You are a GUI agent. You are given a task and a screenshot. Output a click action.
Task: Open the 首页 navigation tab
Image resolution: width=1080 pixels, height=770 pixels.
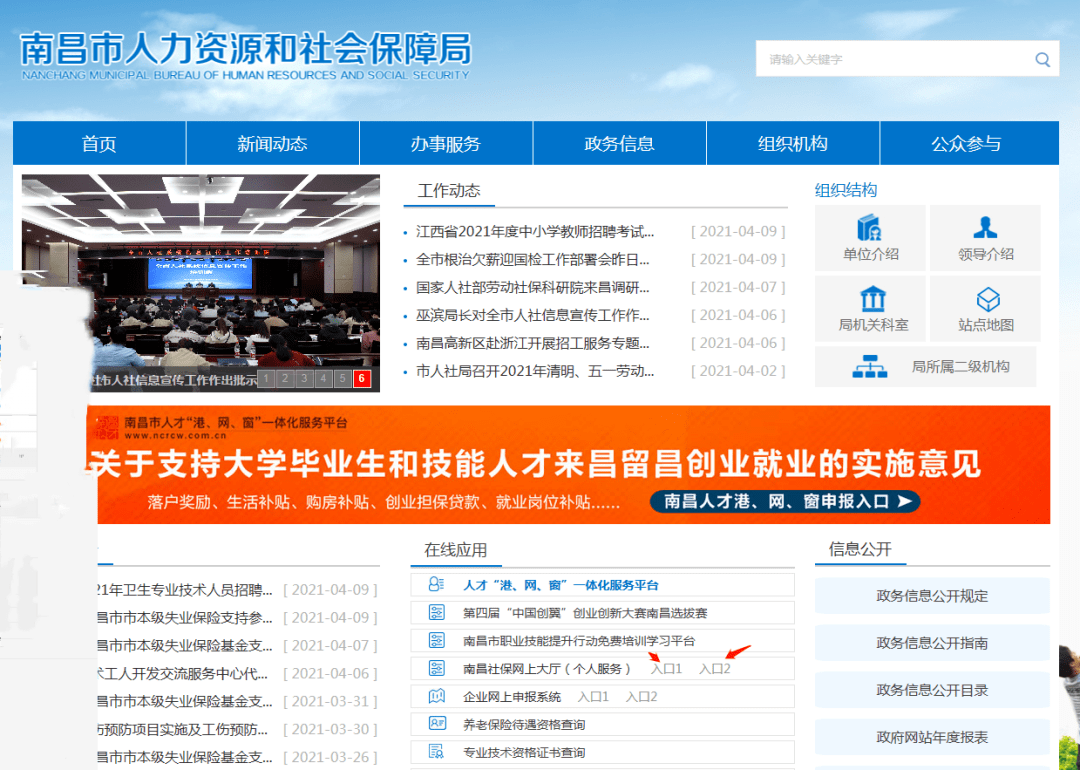coord(99,144)
